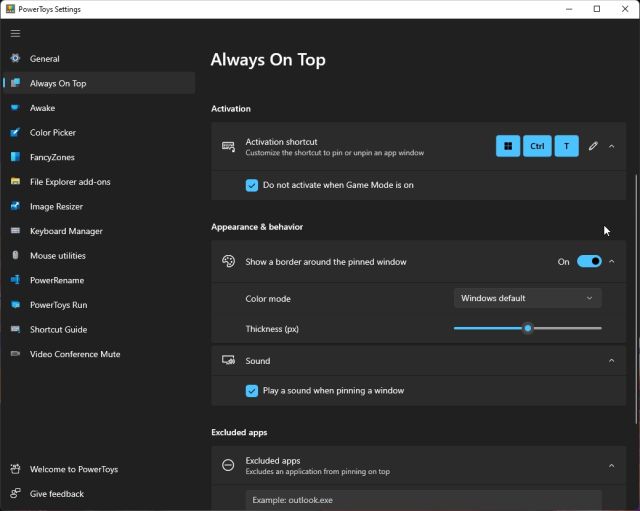This screenshot has width=640, height=511.
Task: Collapse the border settings section chevron
Action: click(x=611, y=261)
